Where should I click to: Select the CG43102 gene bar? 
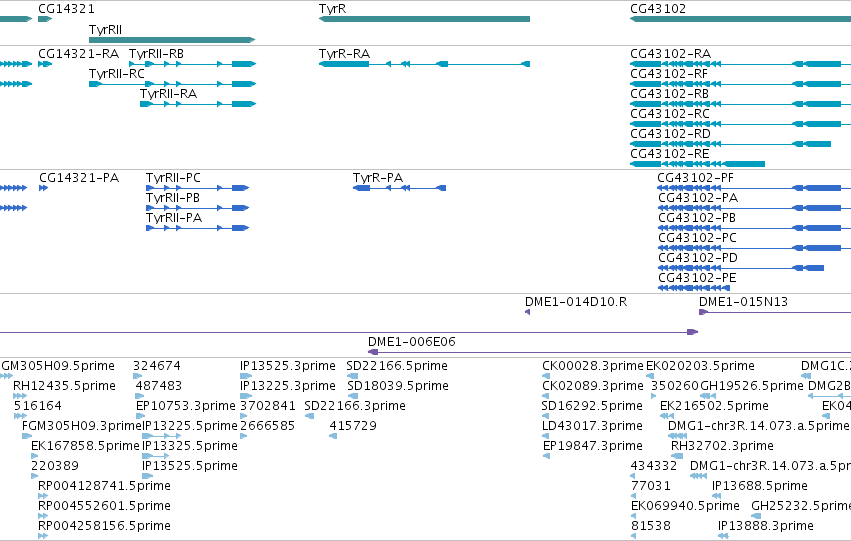click(740, 19)
